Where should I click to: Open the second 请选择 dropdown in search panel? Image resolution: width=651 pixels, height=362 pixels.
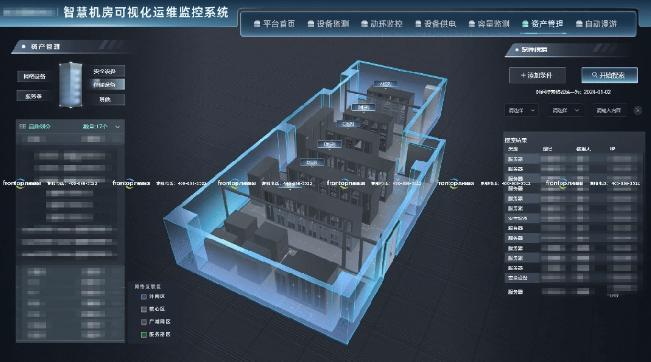point(565,110)
